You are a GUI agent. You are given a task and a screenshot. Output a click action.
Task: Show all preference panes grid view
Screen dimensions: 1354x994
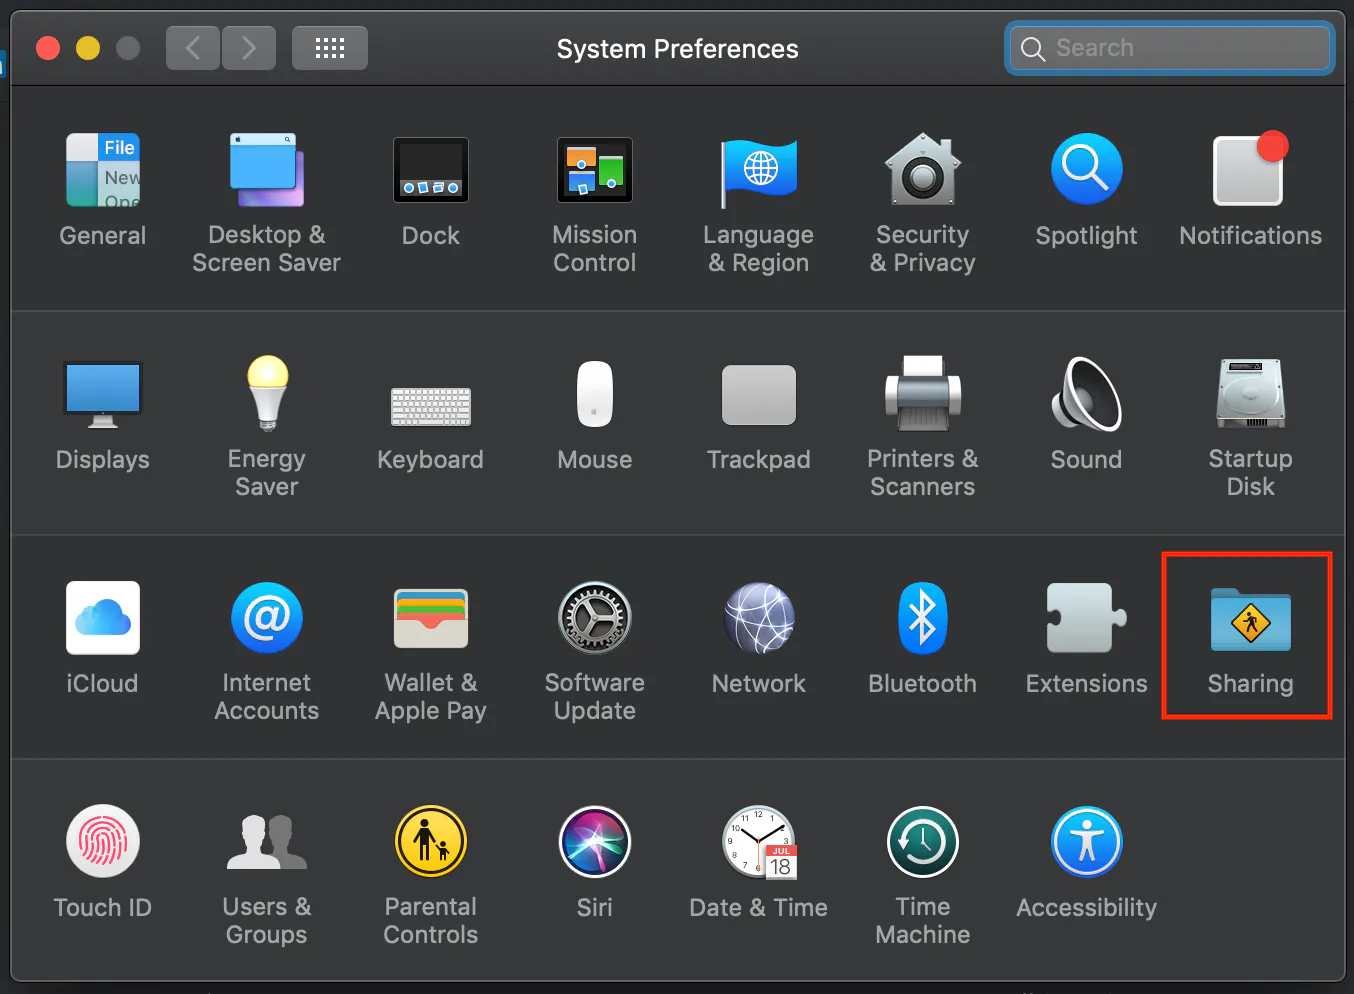coord(330,47)
